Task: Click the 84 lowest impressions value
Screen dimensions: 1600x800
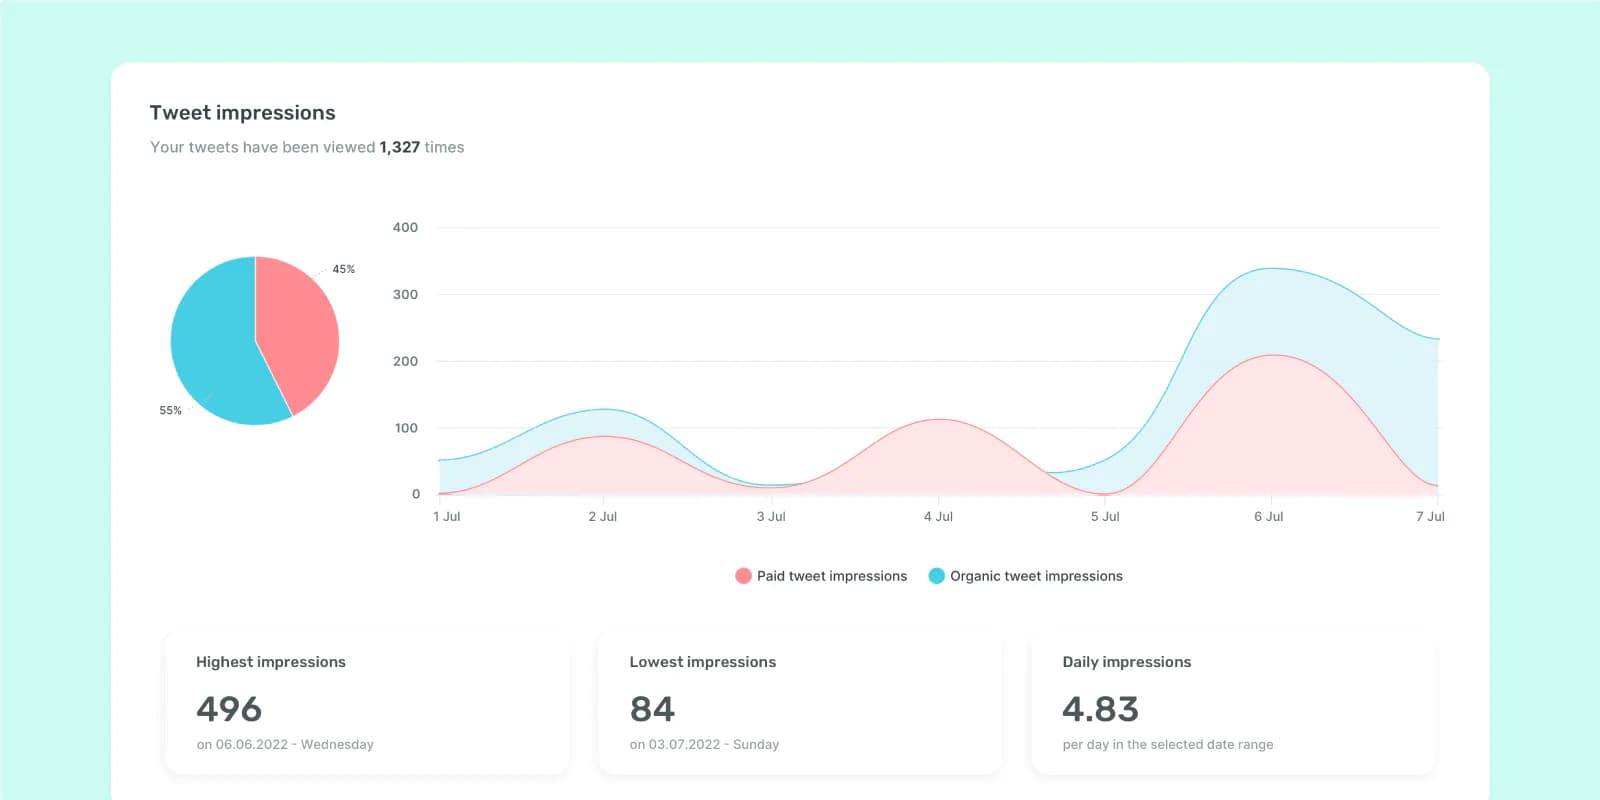Action: tap(652, 709)
